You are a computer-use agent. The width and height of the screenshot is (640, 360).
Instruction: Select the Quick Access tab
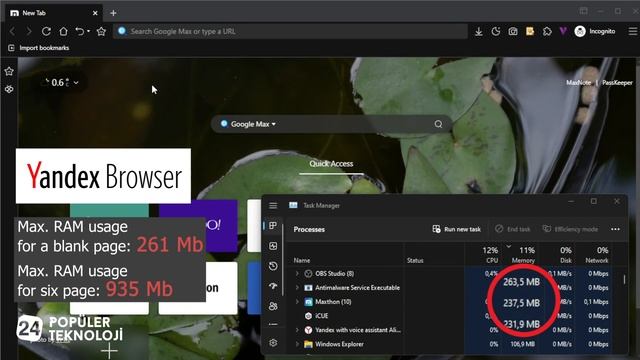point(331,164)
